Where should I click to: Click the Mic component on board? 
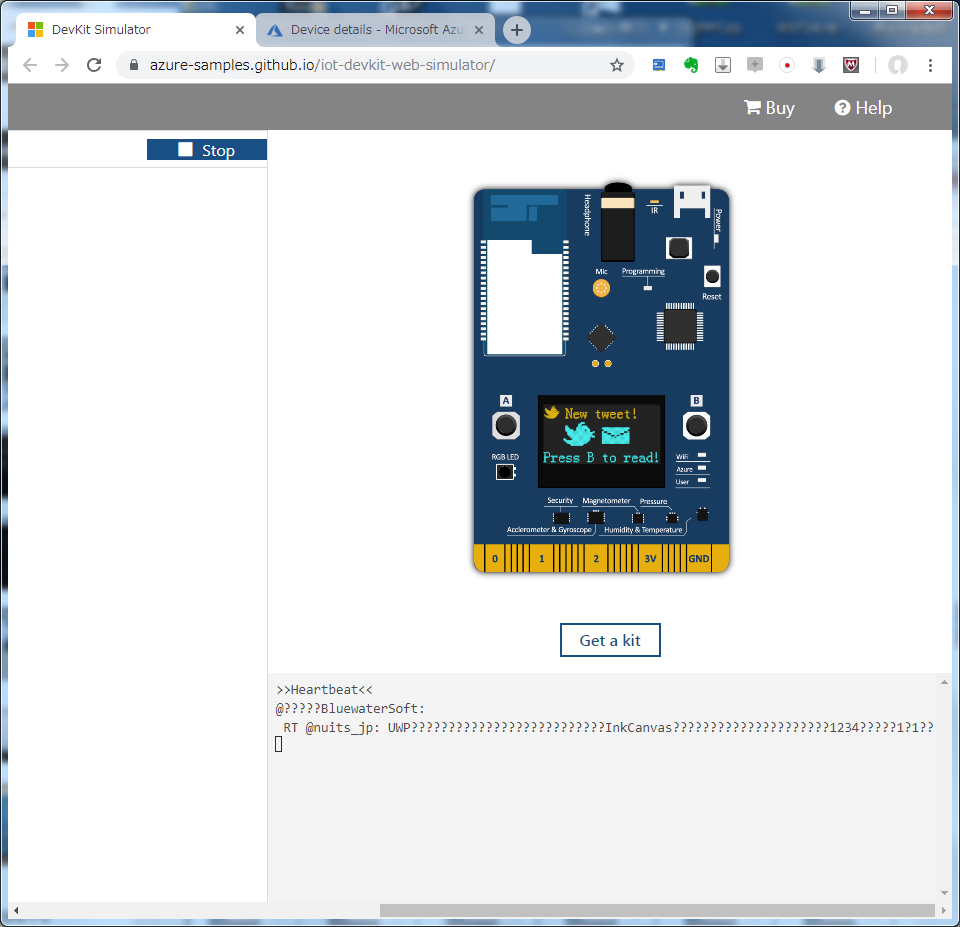[x=601, y=288]
